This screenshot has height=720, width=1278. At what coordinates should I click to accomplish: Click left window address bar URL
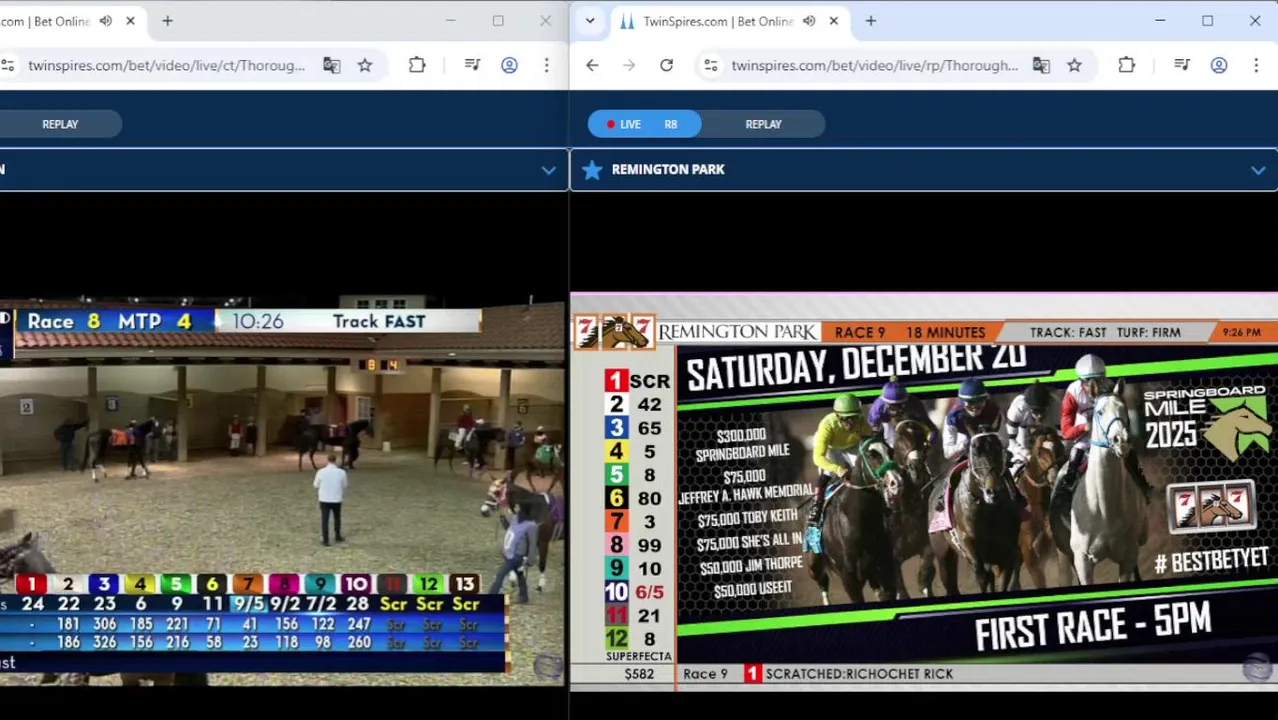point(167,65)
